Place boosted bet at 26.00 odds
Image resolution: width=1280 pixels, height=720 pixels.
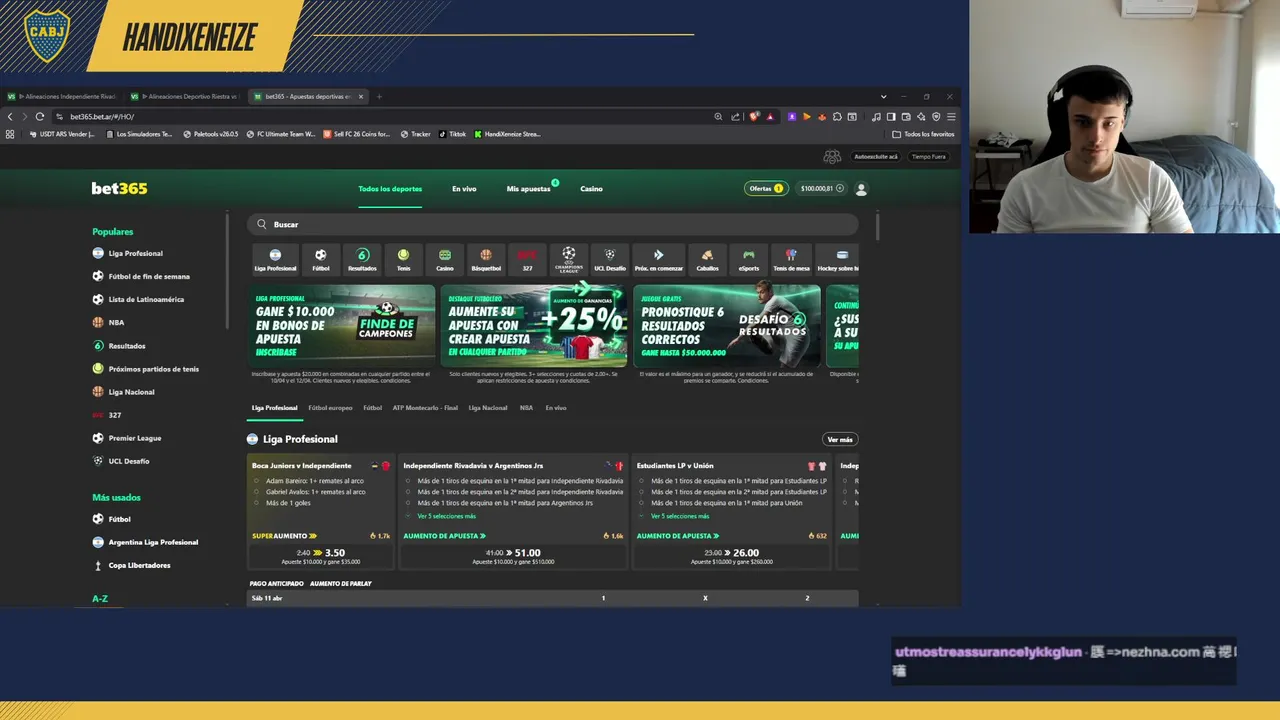pyautogui.click(x=732, y=556)
